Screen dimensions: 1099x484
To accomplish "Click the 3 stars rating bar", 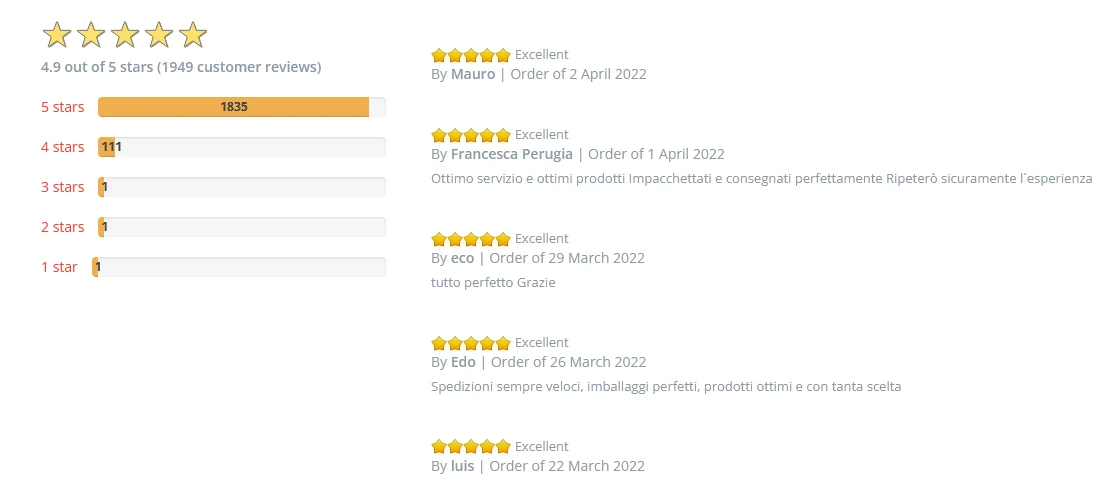I will pyautogui.click(x=241, y=187).
